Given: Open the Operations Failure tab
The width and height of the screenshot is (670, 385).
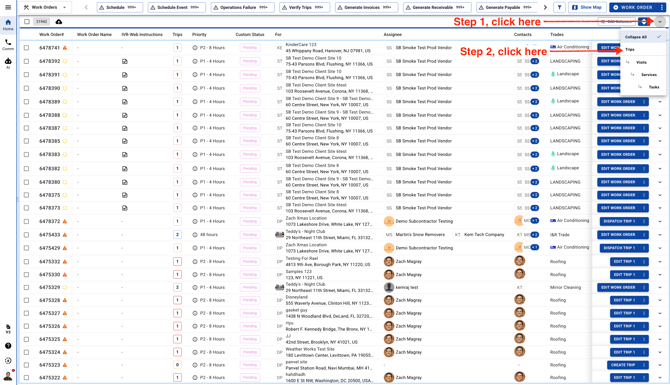Looking at the screenshot, I should point(243,7).
